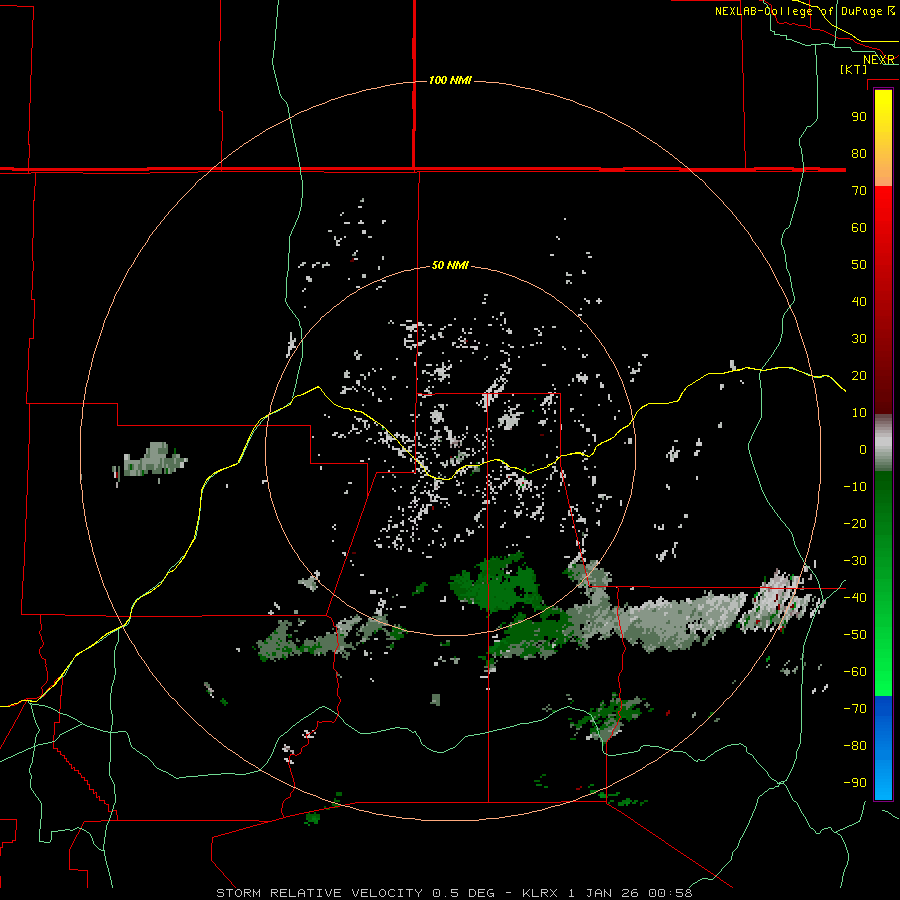Click the "50 NMI" range ring label
The height and width of the screenshot is (900, 900).
(450, 265)
